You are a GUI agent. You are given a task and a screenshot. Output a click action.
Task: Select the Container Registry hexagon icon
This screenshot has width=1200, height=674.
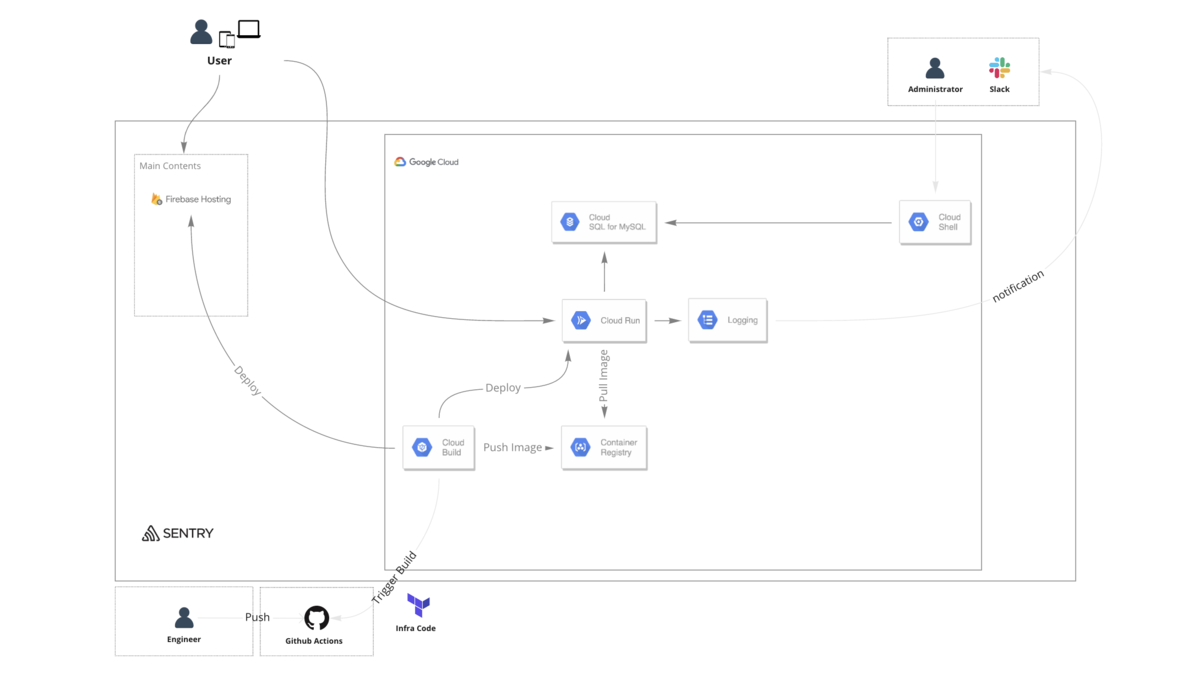580,447
